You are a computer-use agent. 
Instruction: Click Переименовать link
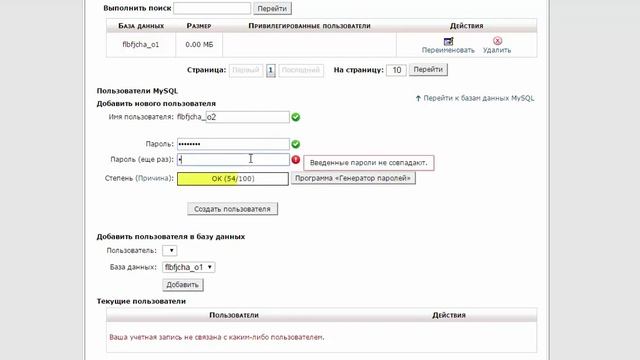(448, 50)
